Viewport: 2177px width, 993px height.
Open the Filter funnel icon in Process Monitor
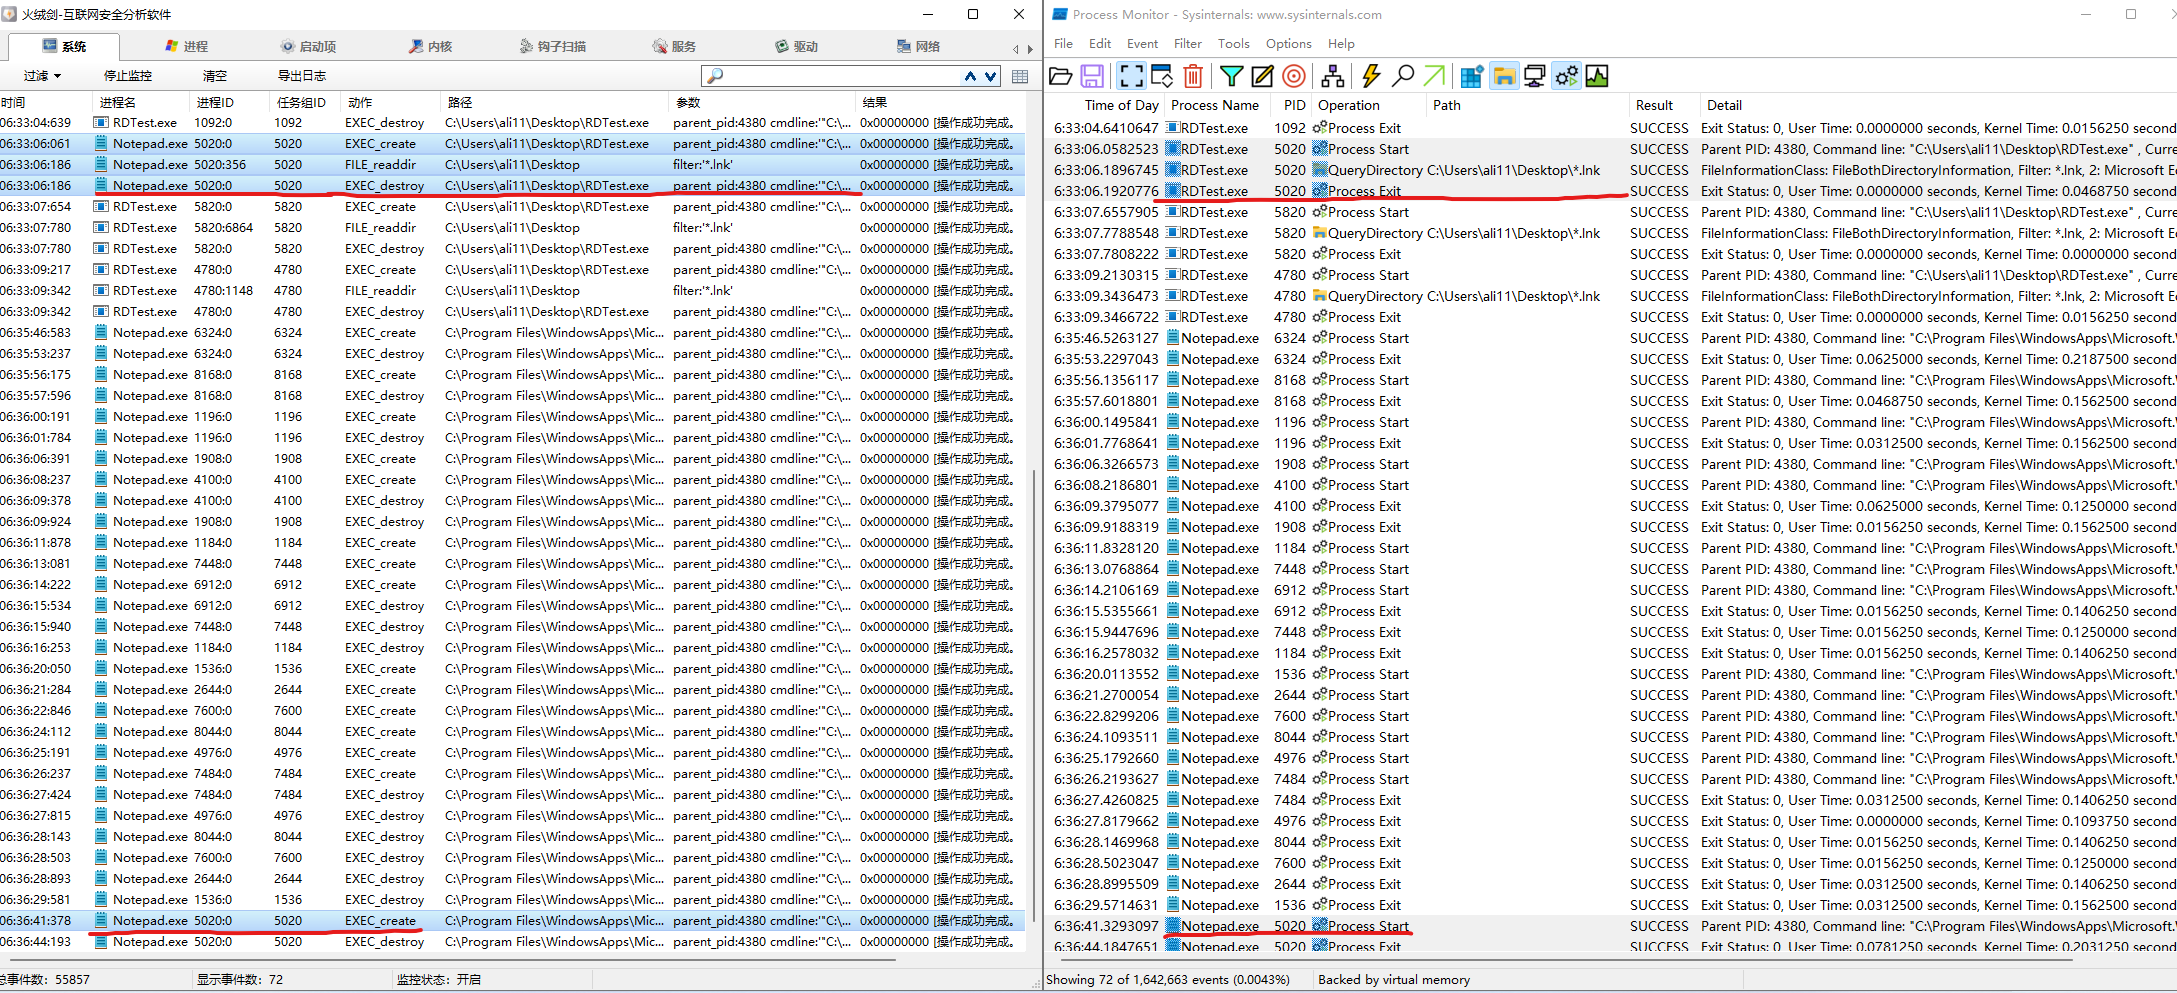pyautogui.click(x=1232, y=76)
